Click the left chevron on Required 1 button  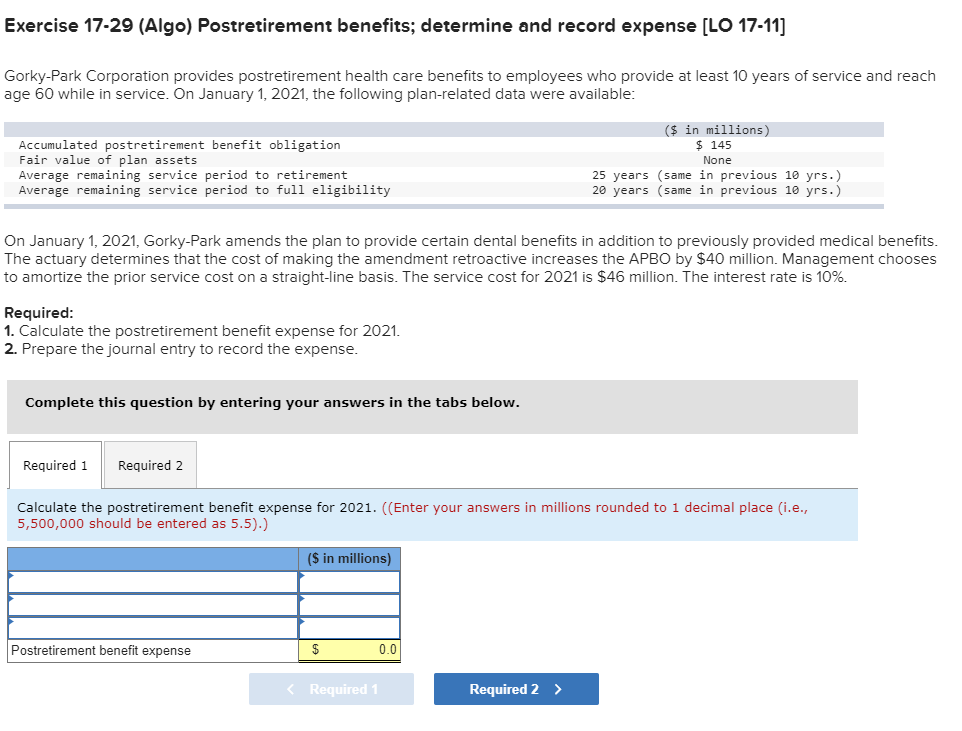[x=291, y=689]
